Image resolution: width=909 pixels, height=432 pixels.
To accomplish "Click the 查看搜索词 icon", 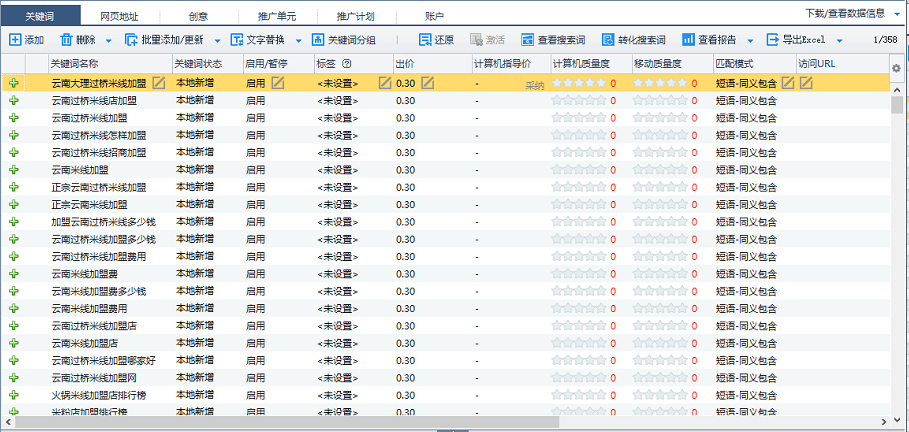I will tap(528, 40).
